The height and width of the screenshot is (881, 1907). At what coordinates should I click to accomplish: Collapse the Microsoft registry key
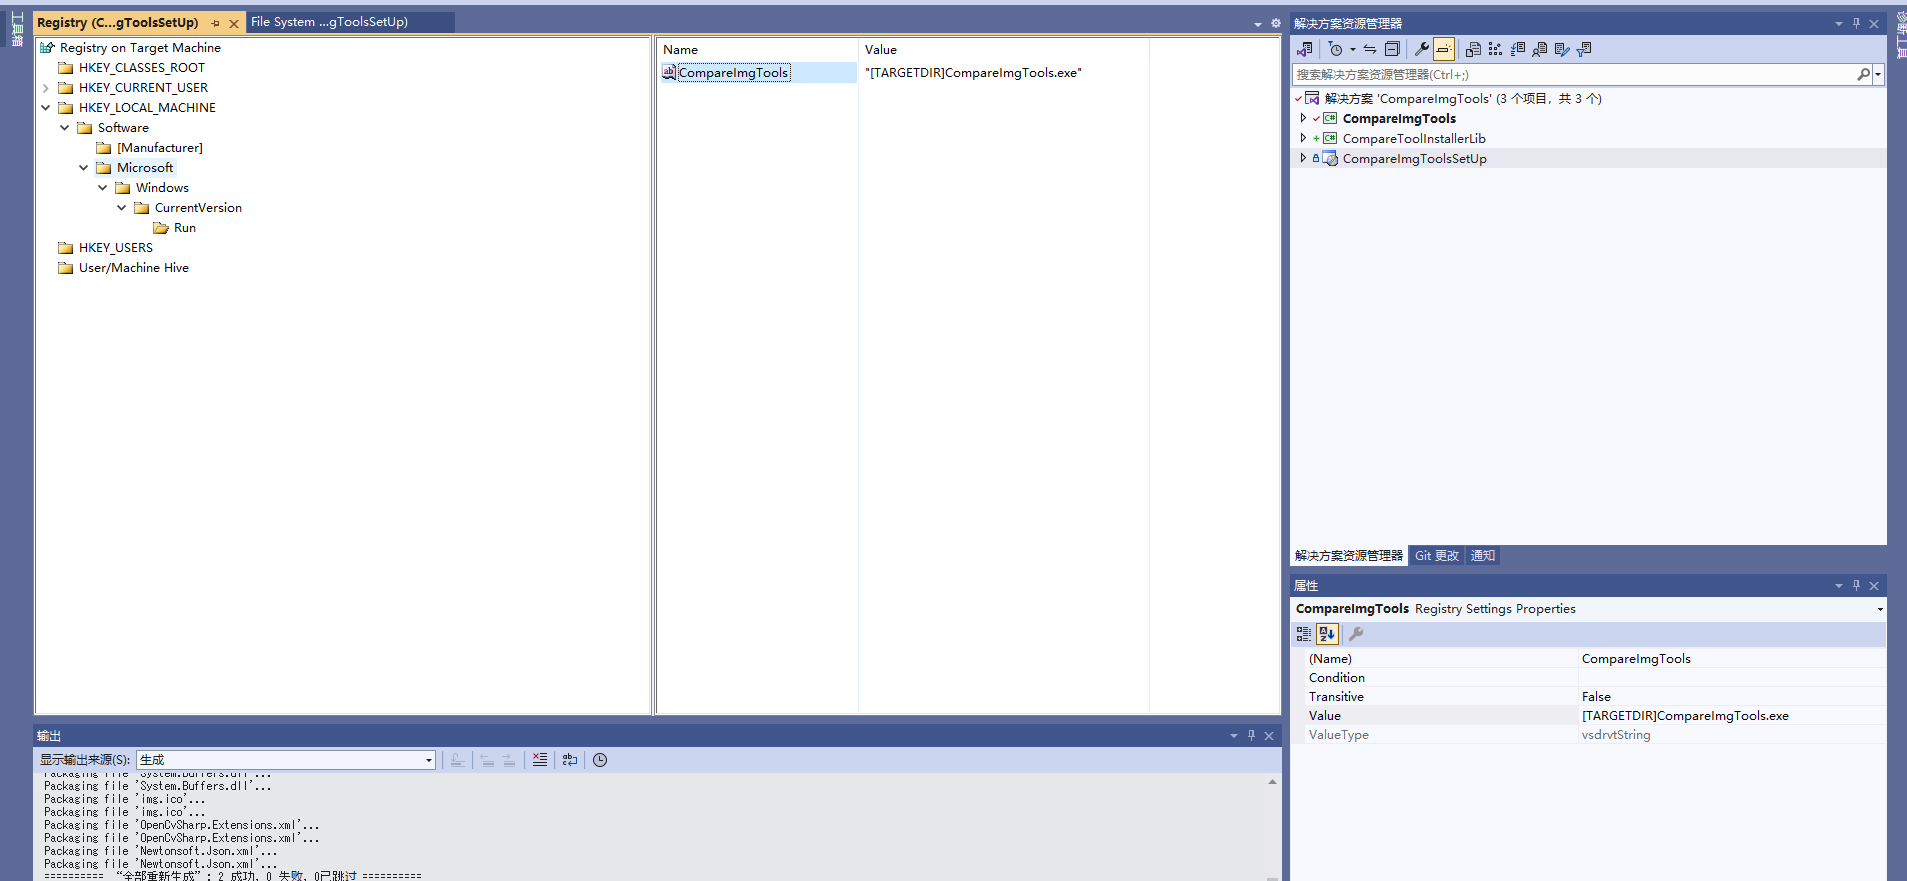click(x=83, y=168)
